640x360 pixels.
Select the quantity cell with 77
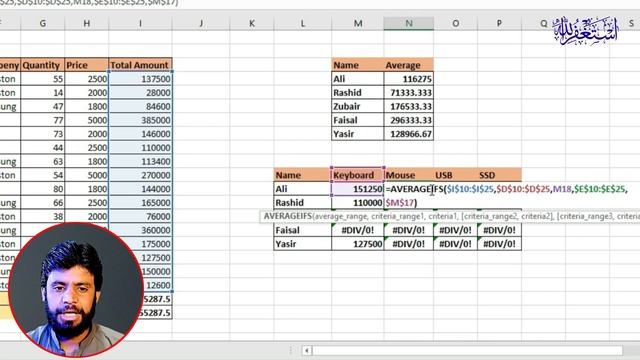tap(42, 120)
